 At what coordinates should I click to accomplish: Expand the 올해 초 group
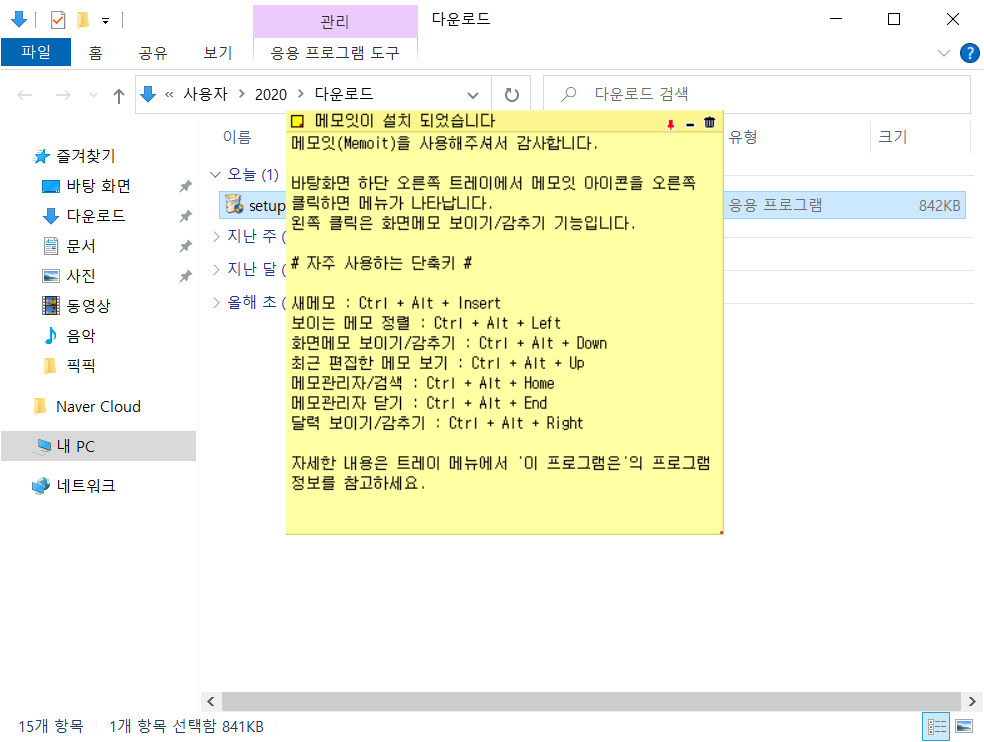click(216, 303)
